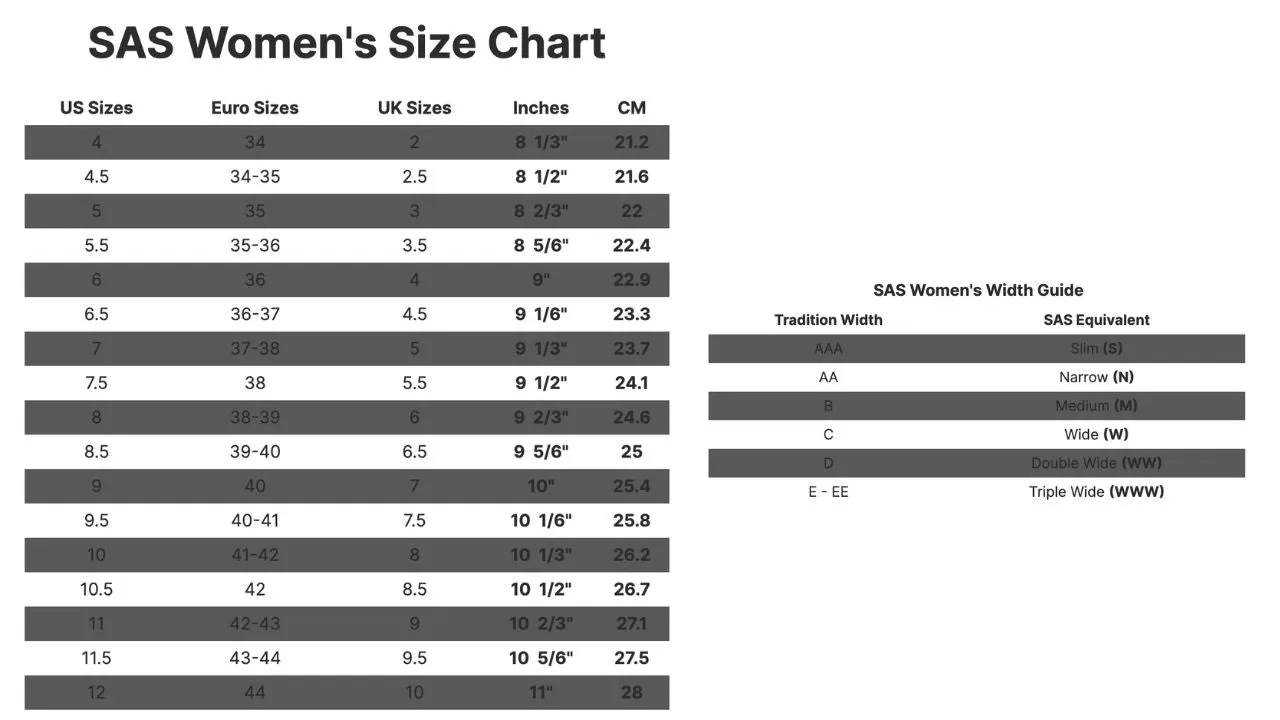
Task: Select the 39-40 Euro size cell
Action: 255,452
